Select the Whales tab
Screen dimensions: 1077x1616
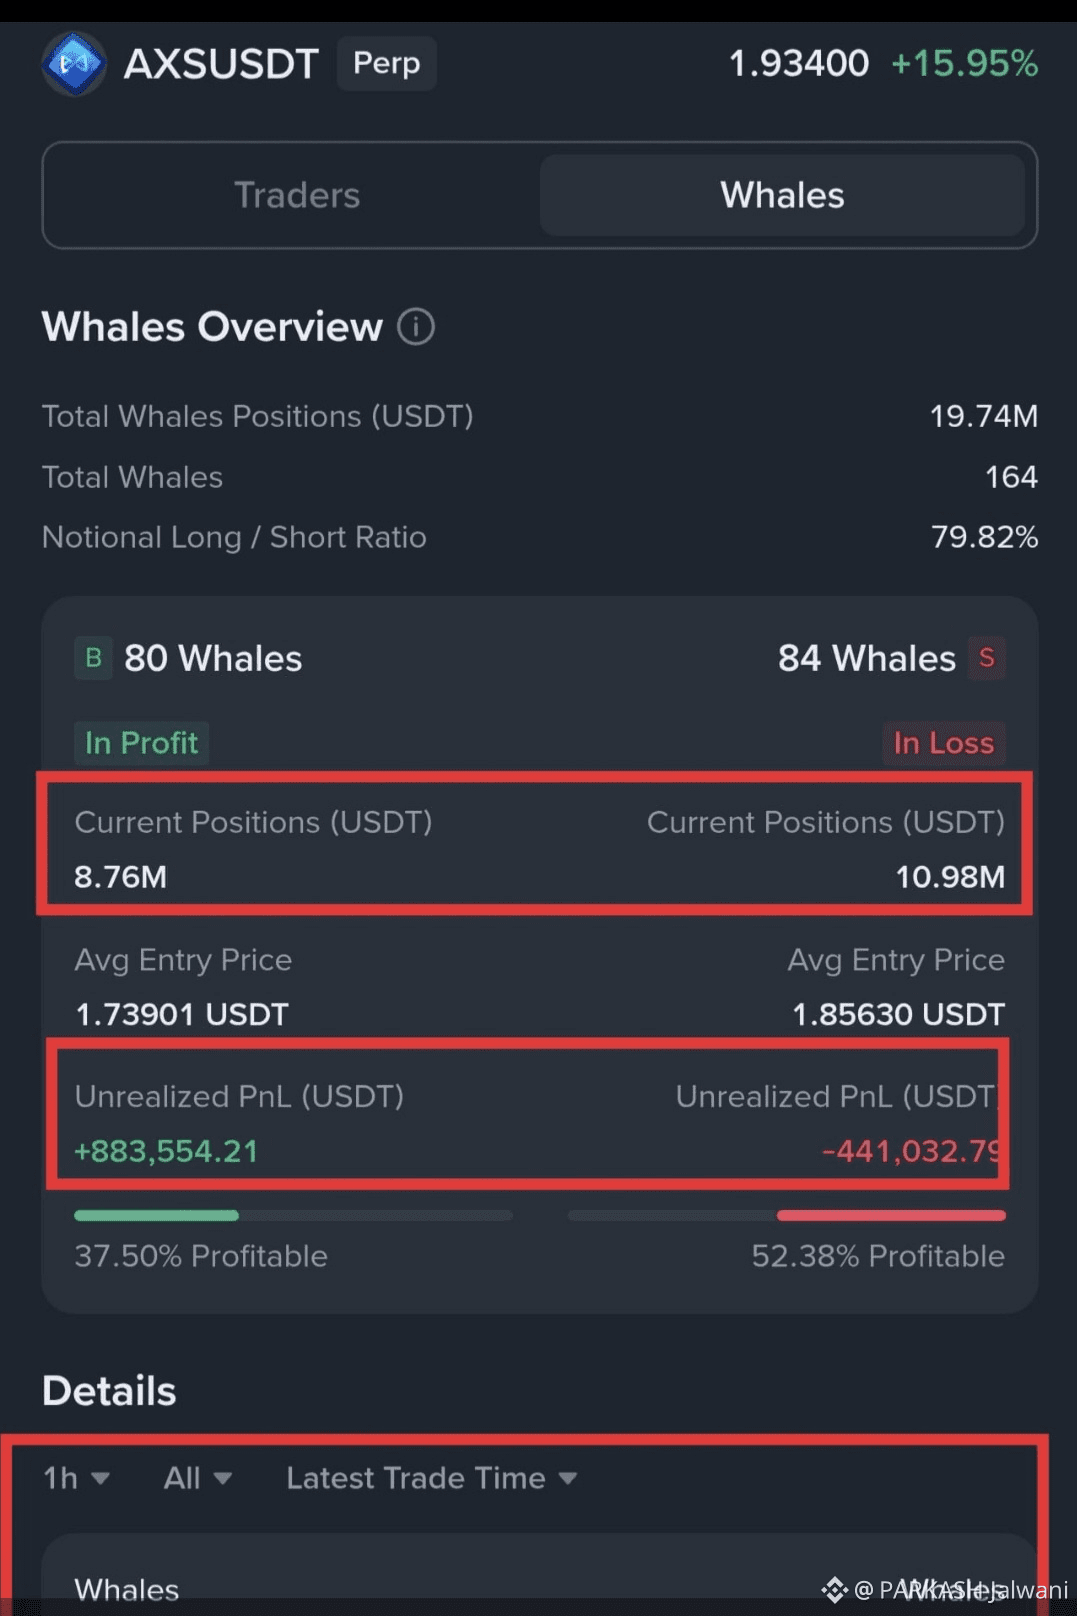782,195
